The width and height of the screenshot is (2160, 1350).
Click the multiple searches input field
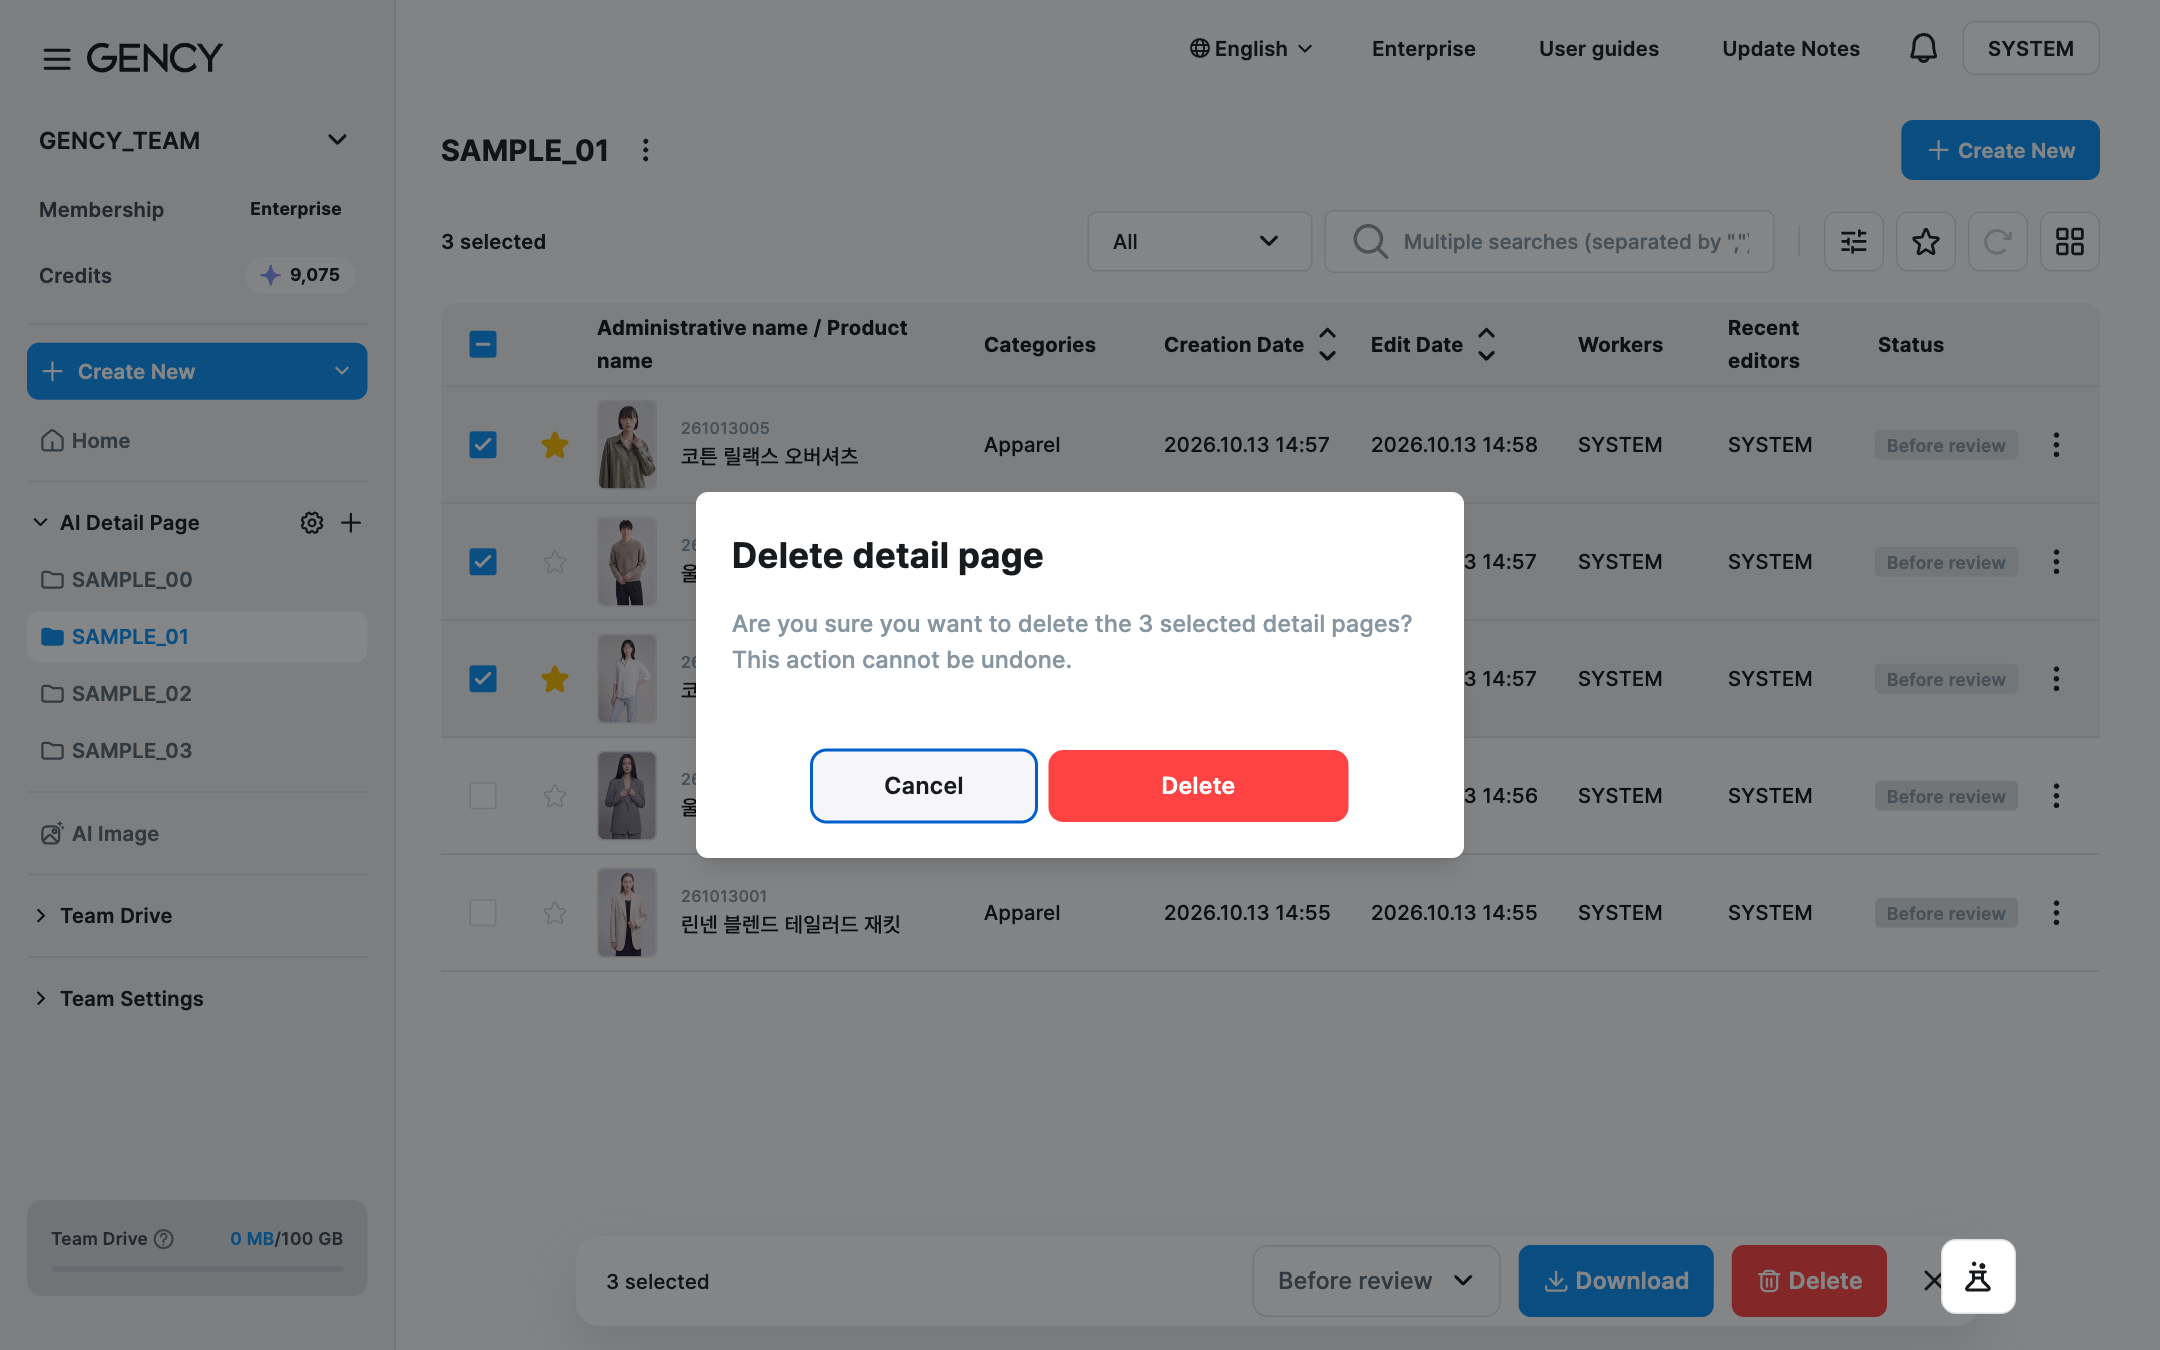pyautogui.click(x=1549, y=241)
